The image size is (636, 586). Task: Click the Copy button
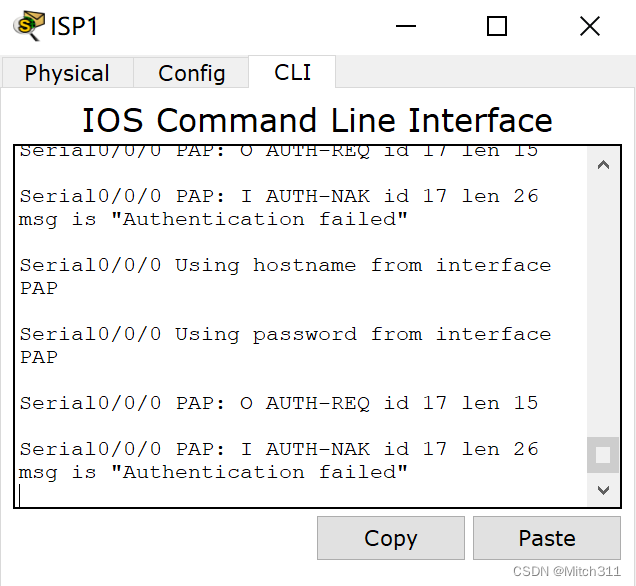tap(391, 538)
